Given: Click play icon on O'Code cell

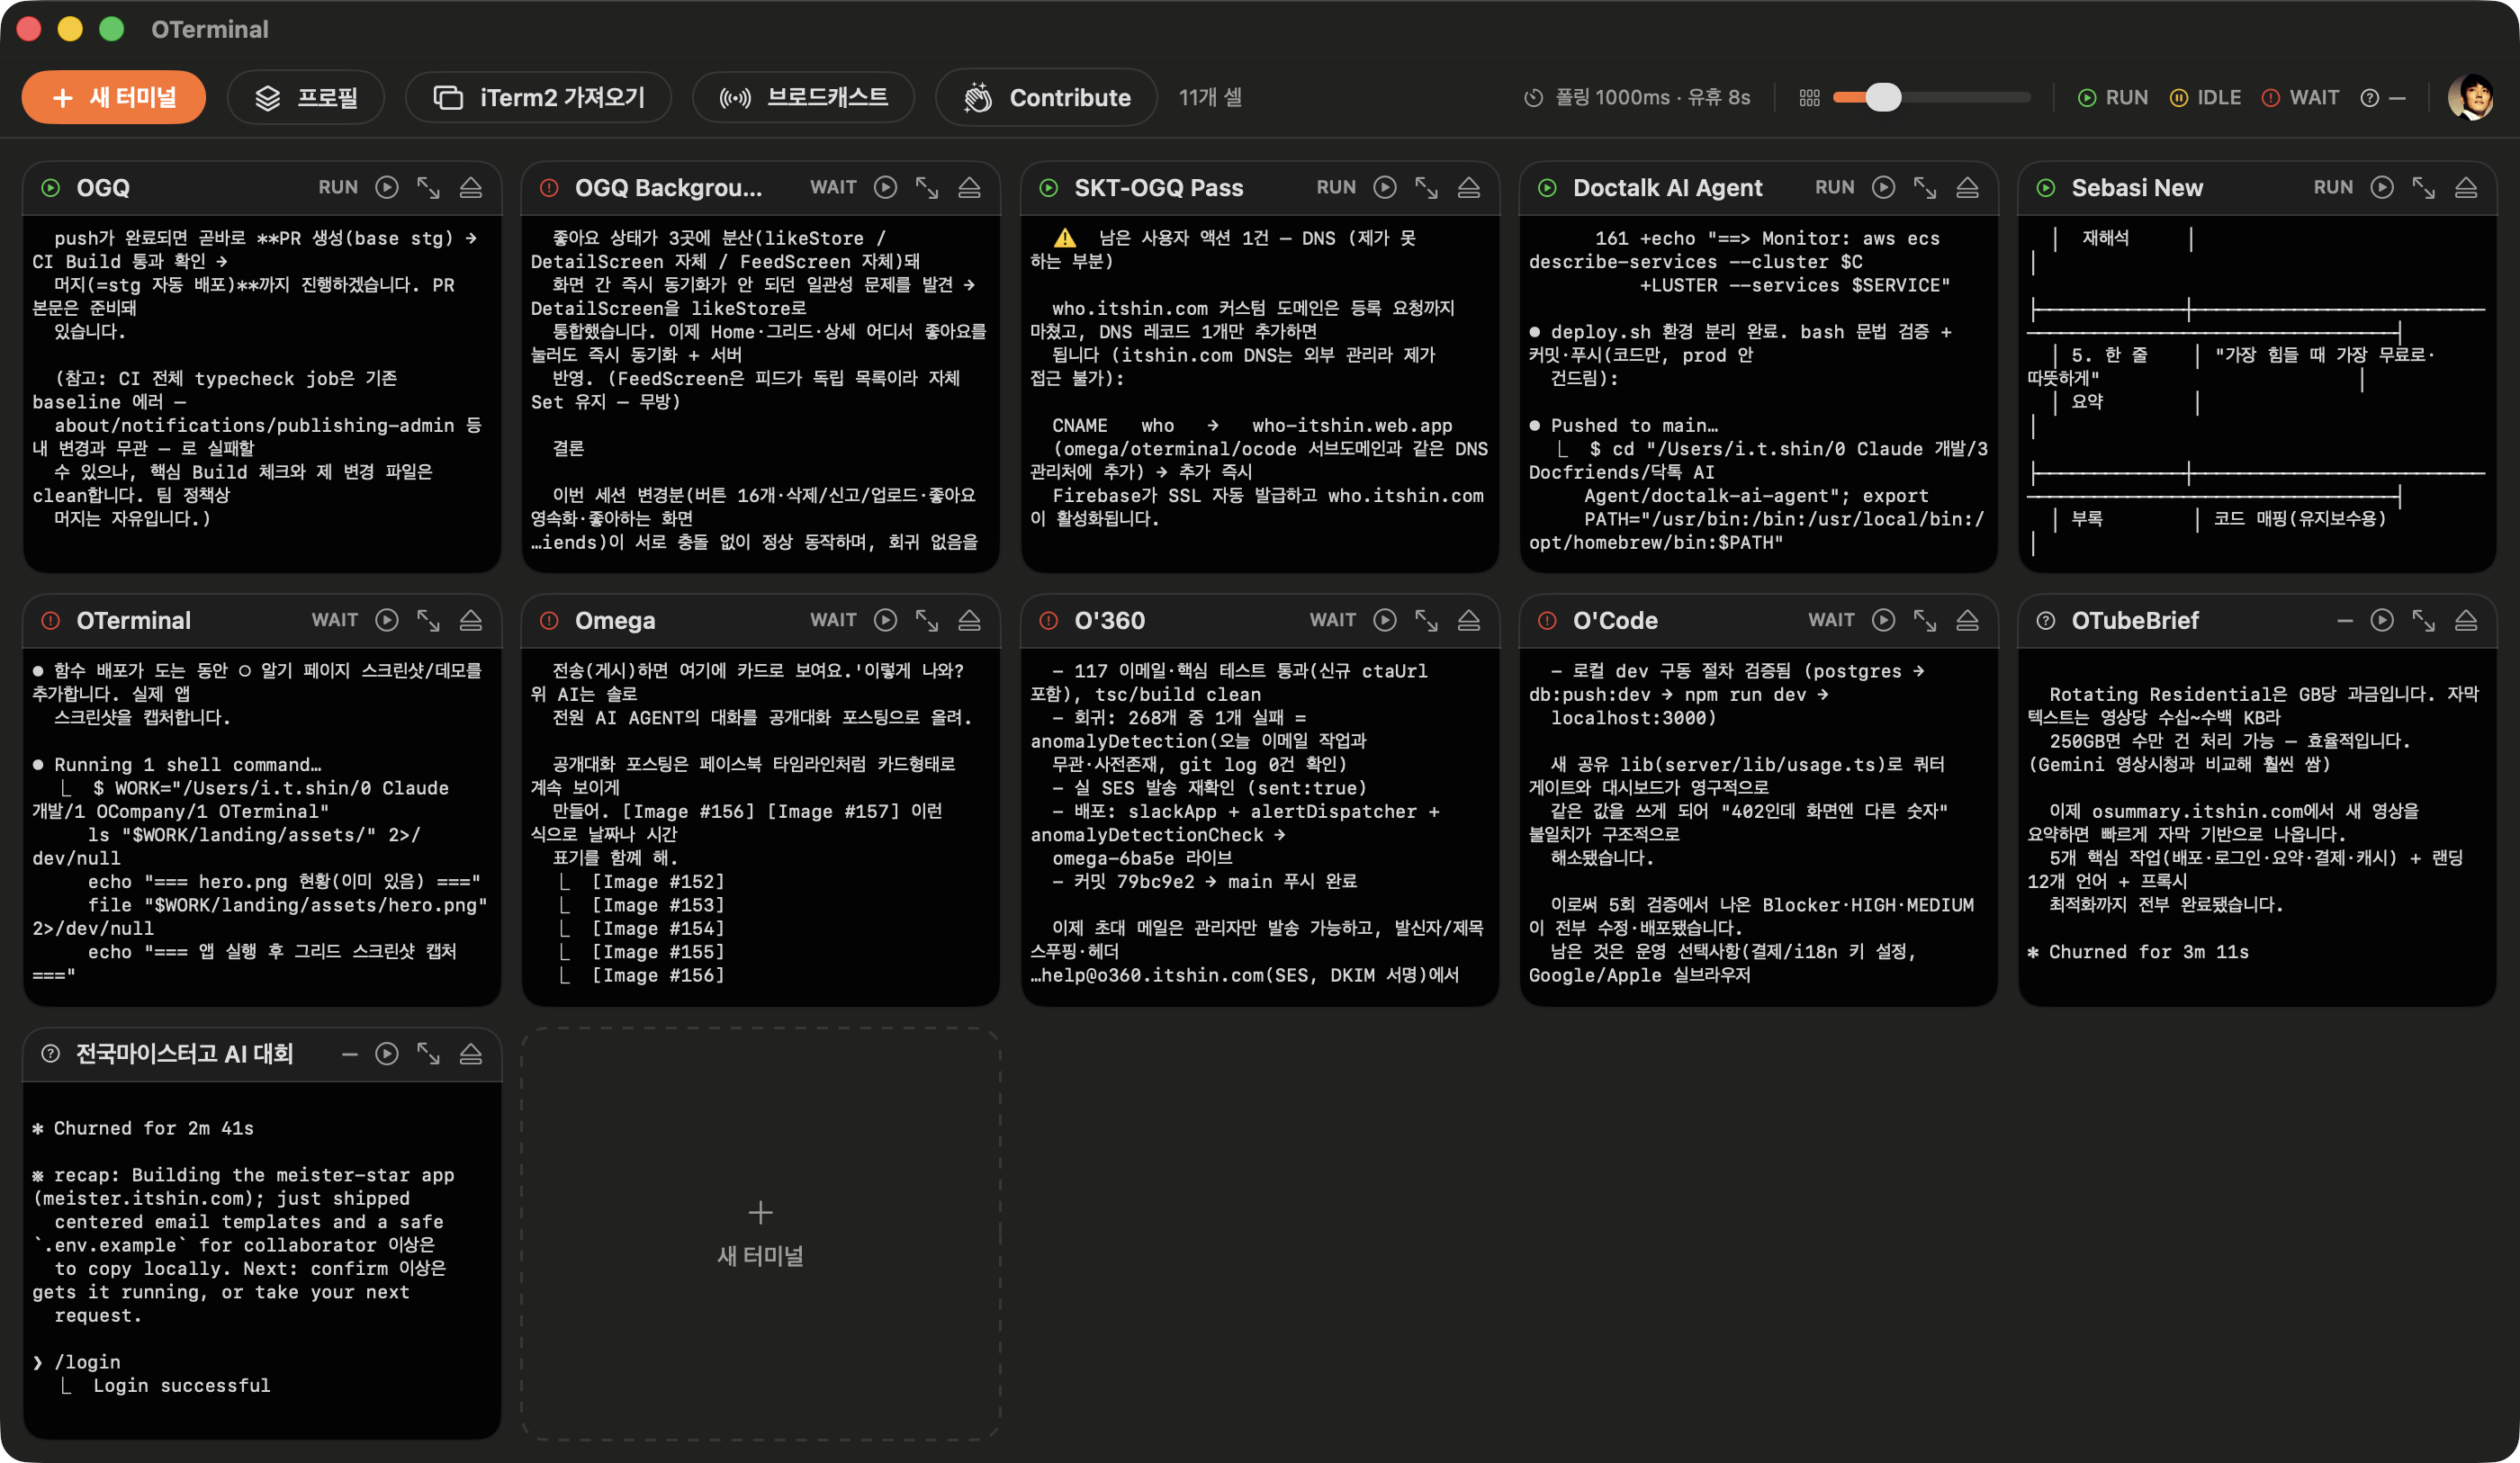Looking at the screenshot, I should pyautogui.click(x=1883, y=620).
